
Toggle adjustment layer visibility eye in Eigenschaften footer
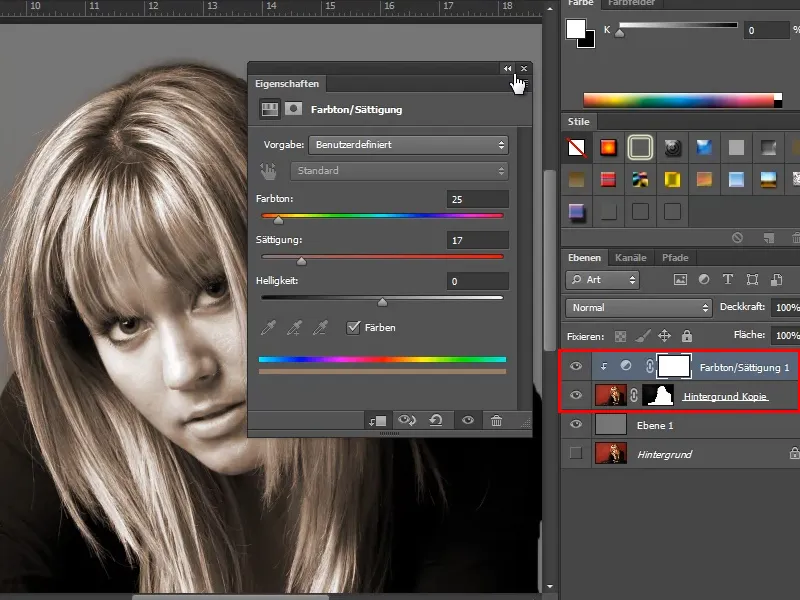pyautogui.click(x=468, y=420)
